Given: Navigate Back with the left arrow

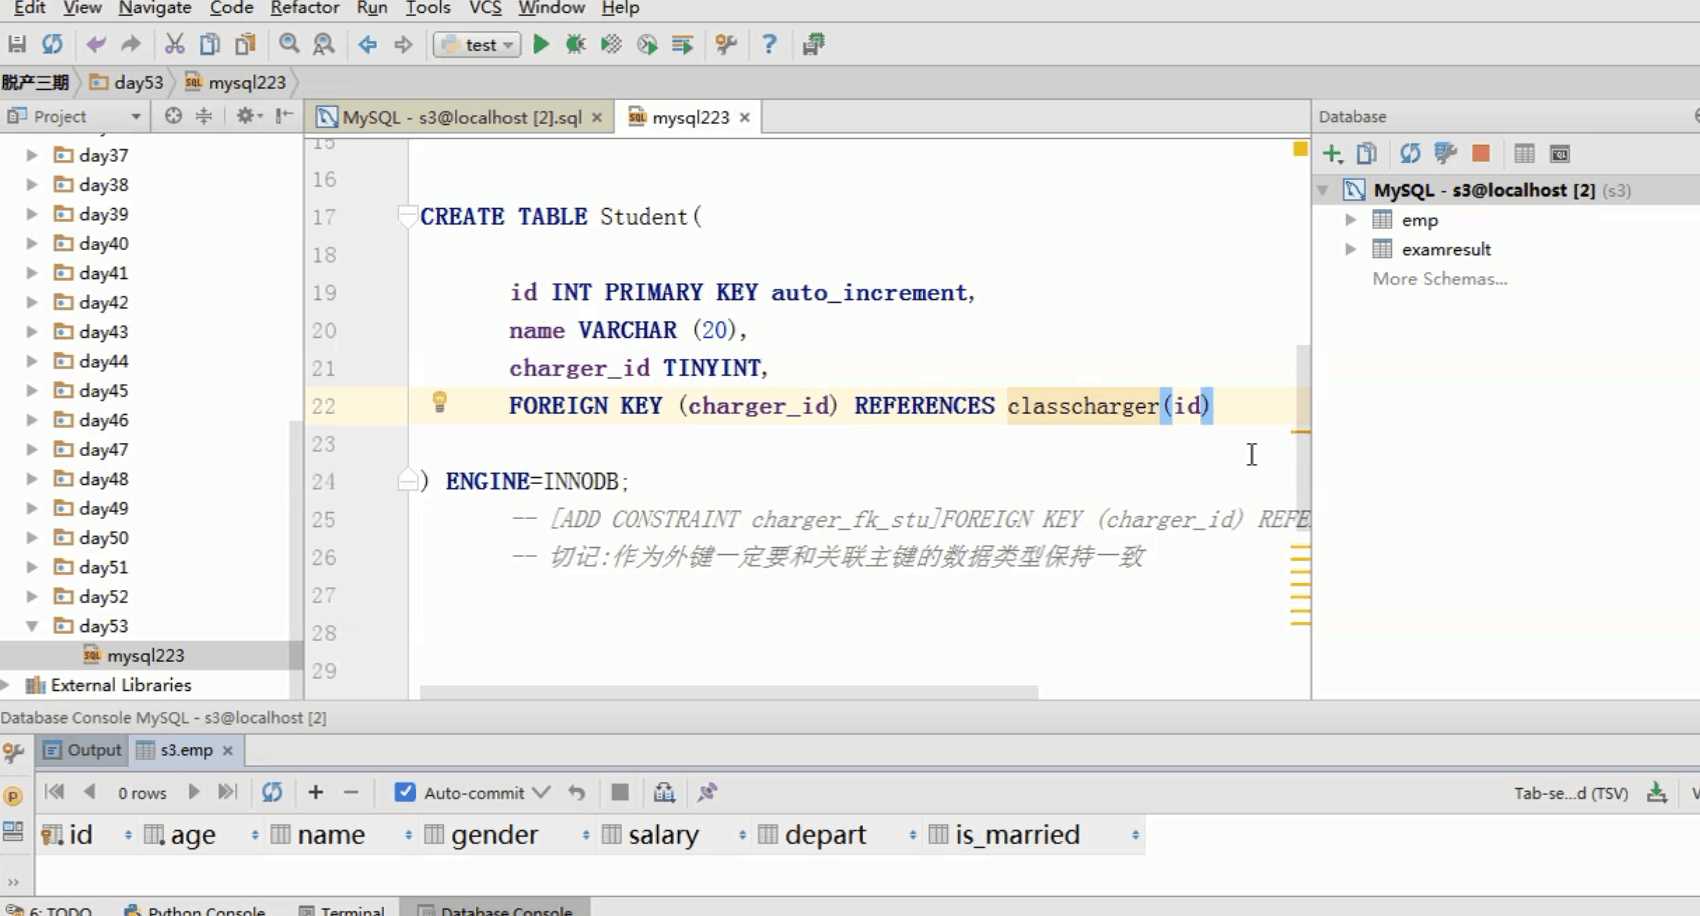Looking at the screenshot, I should [367, 44].
